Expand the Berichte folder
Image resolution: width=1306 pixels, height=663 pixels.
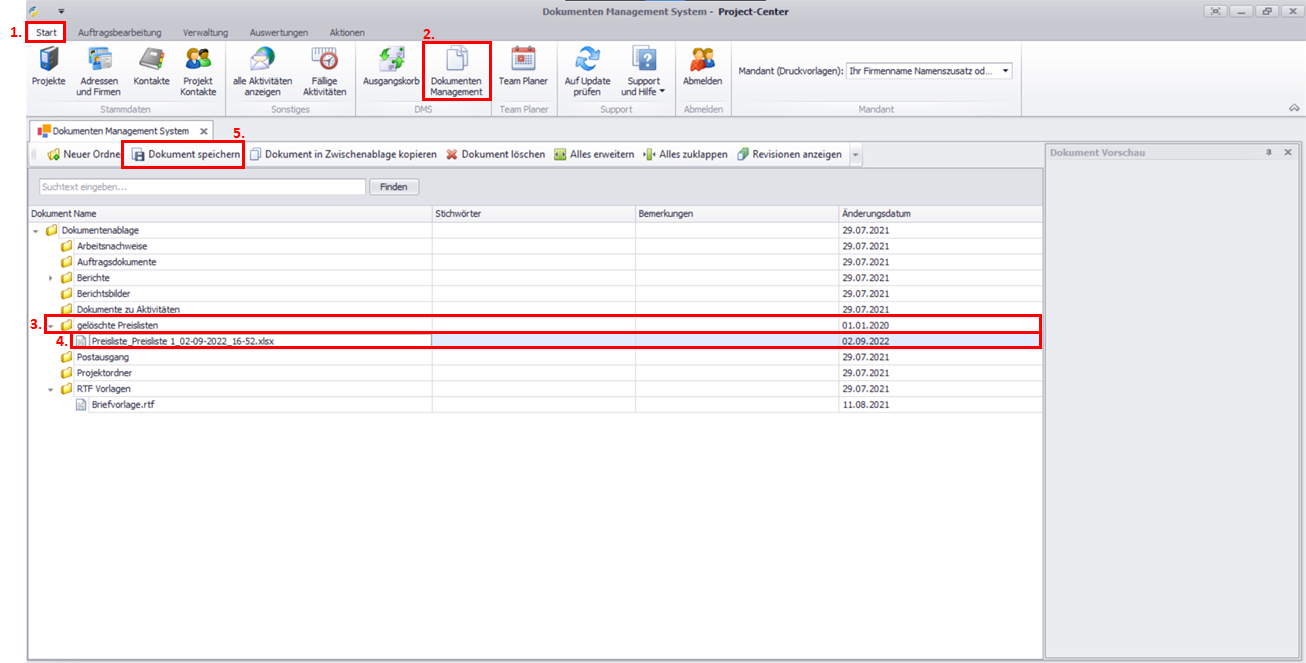tap(51, 278)
